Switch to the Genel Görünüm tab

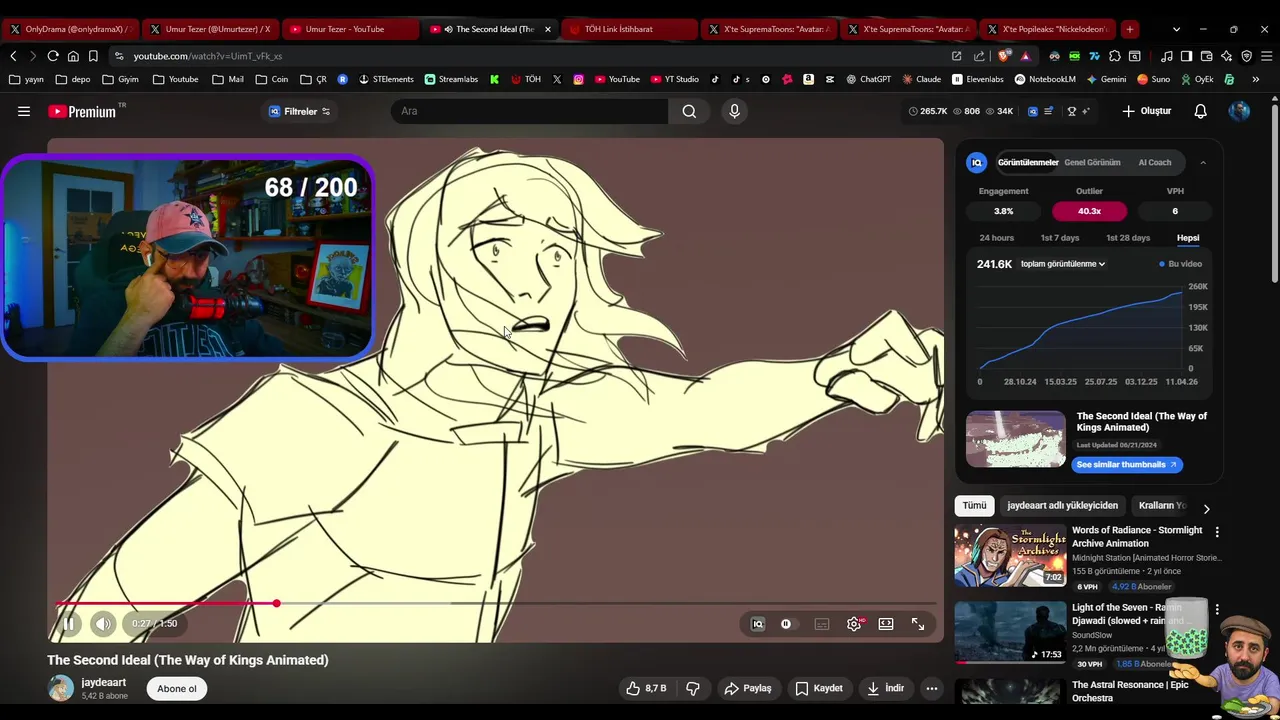(1092, 162)
